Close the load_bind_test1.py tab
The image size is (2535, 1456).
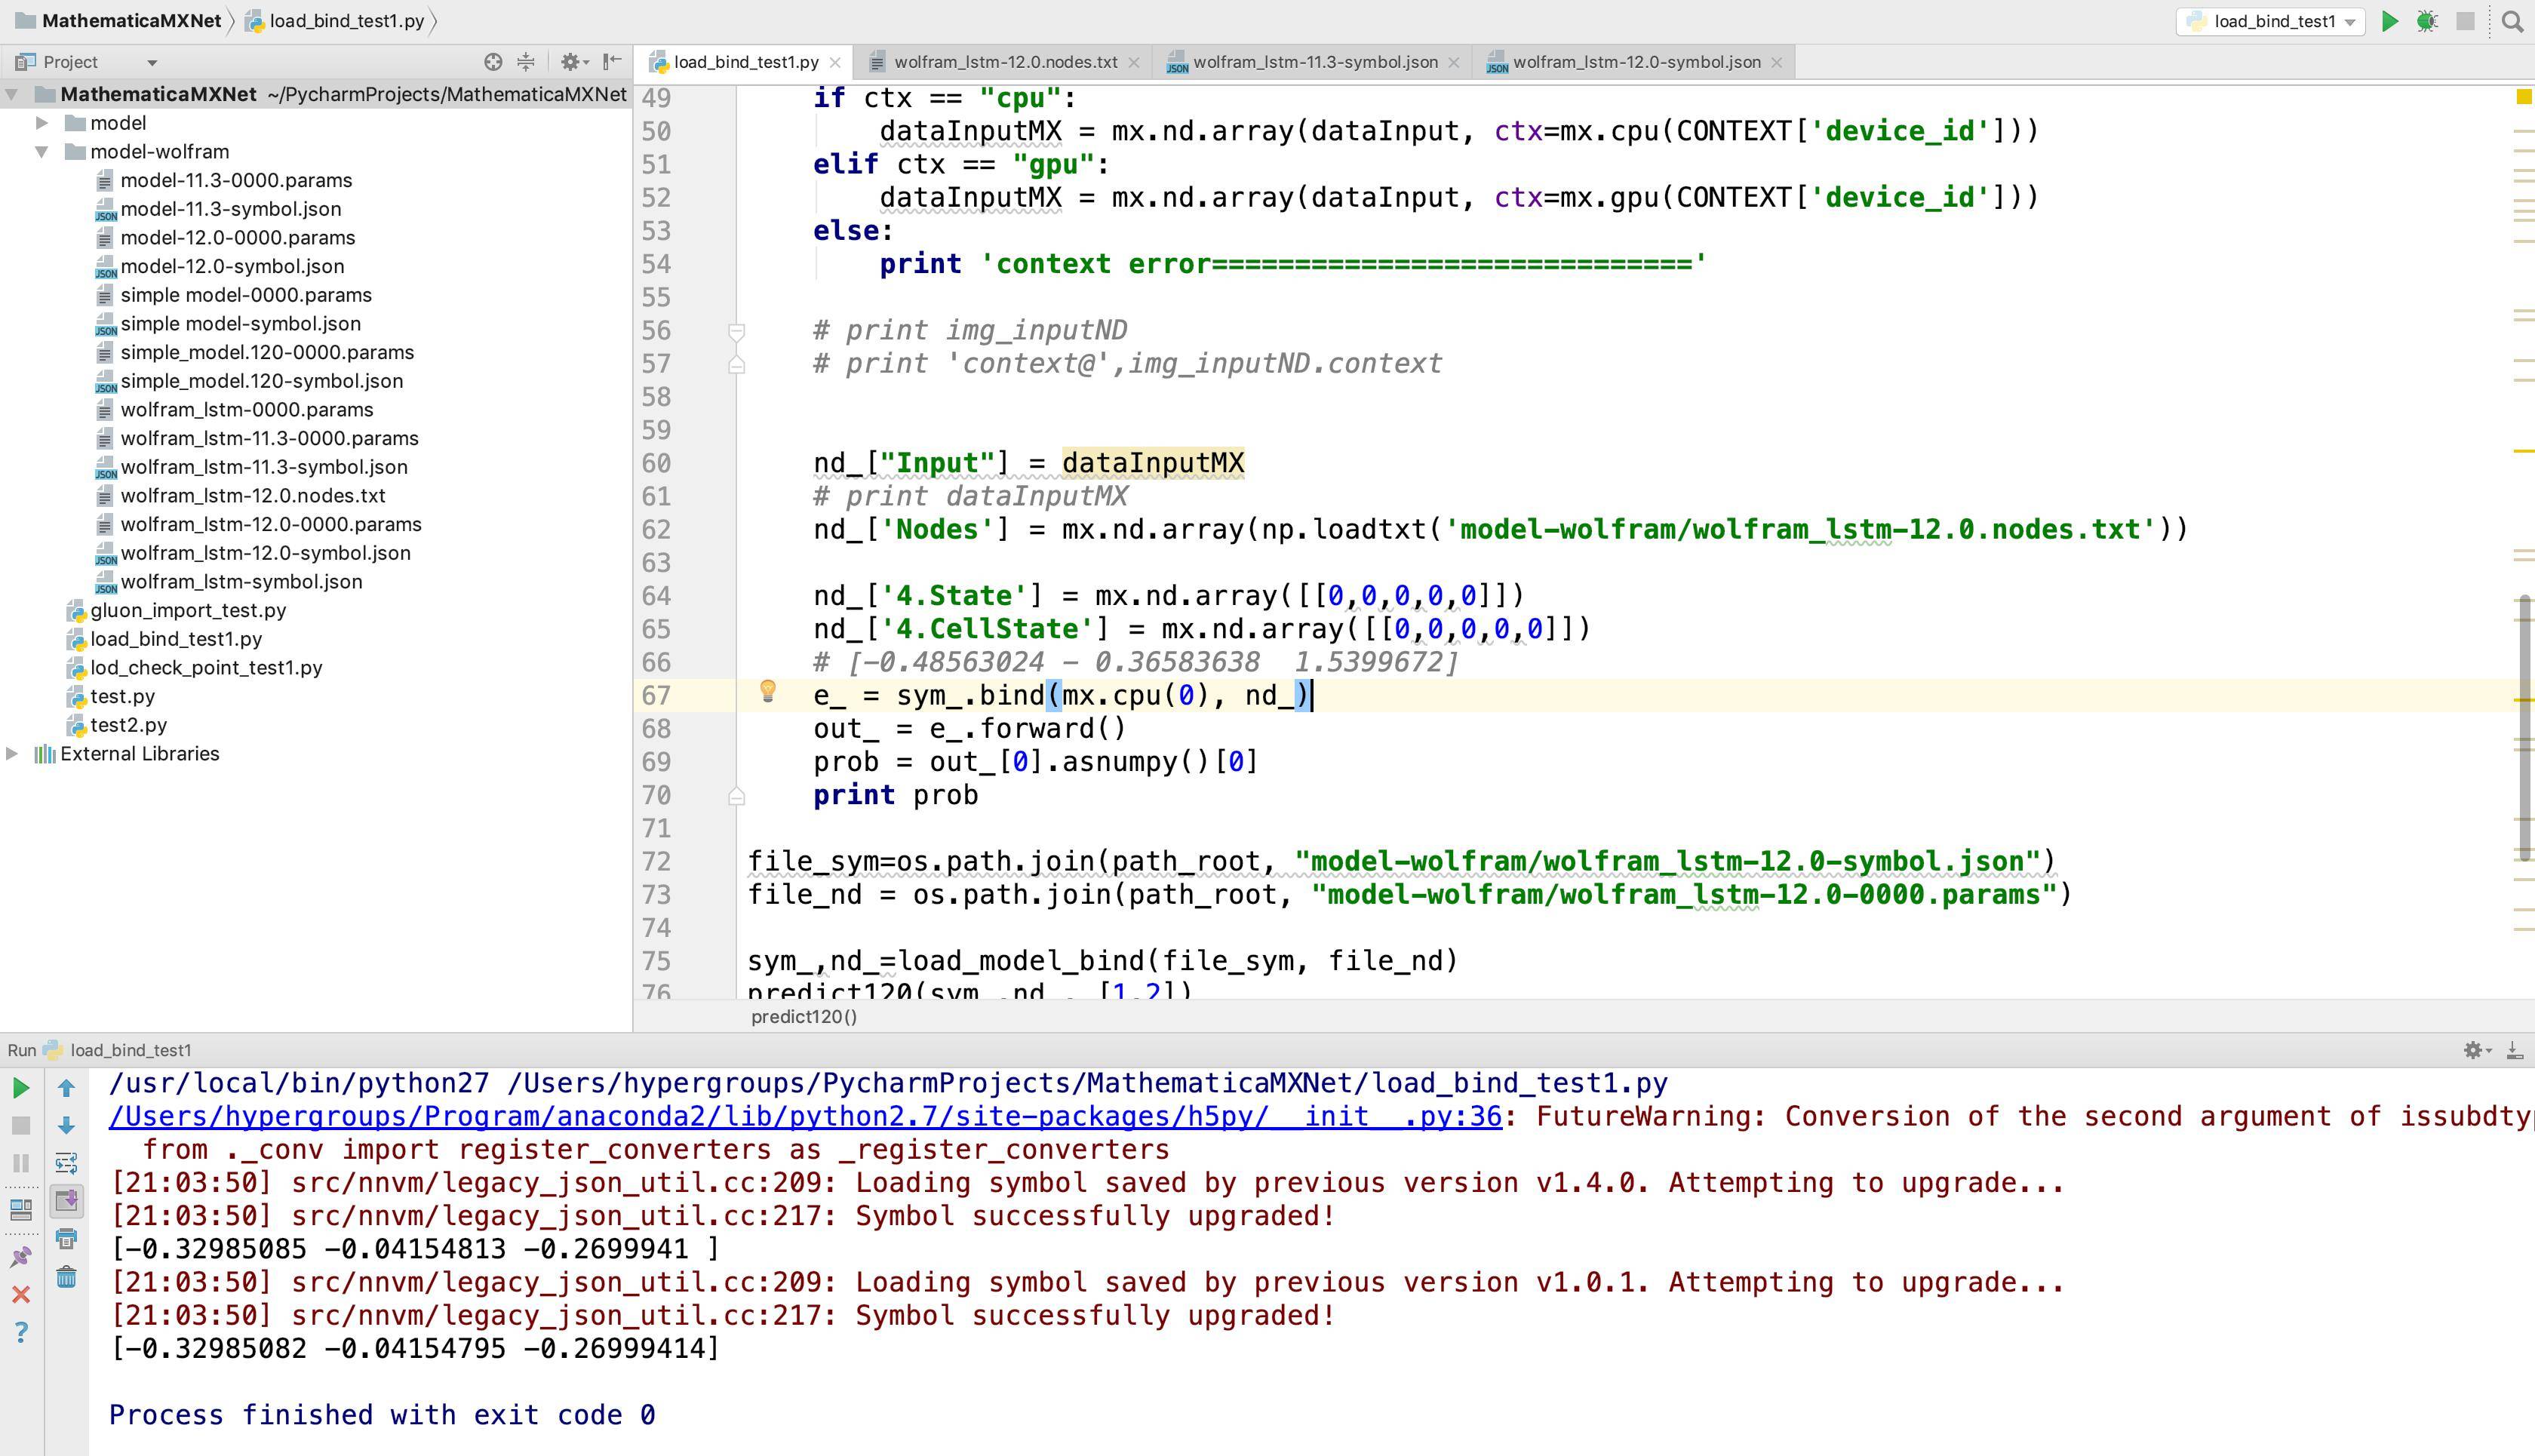pos(835,62)
